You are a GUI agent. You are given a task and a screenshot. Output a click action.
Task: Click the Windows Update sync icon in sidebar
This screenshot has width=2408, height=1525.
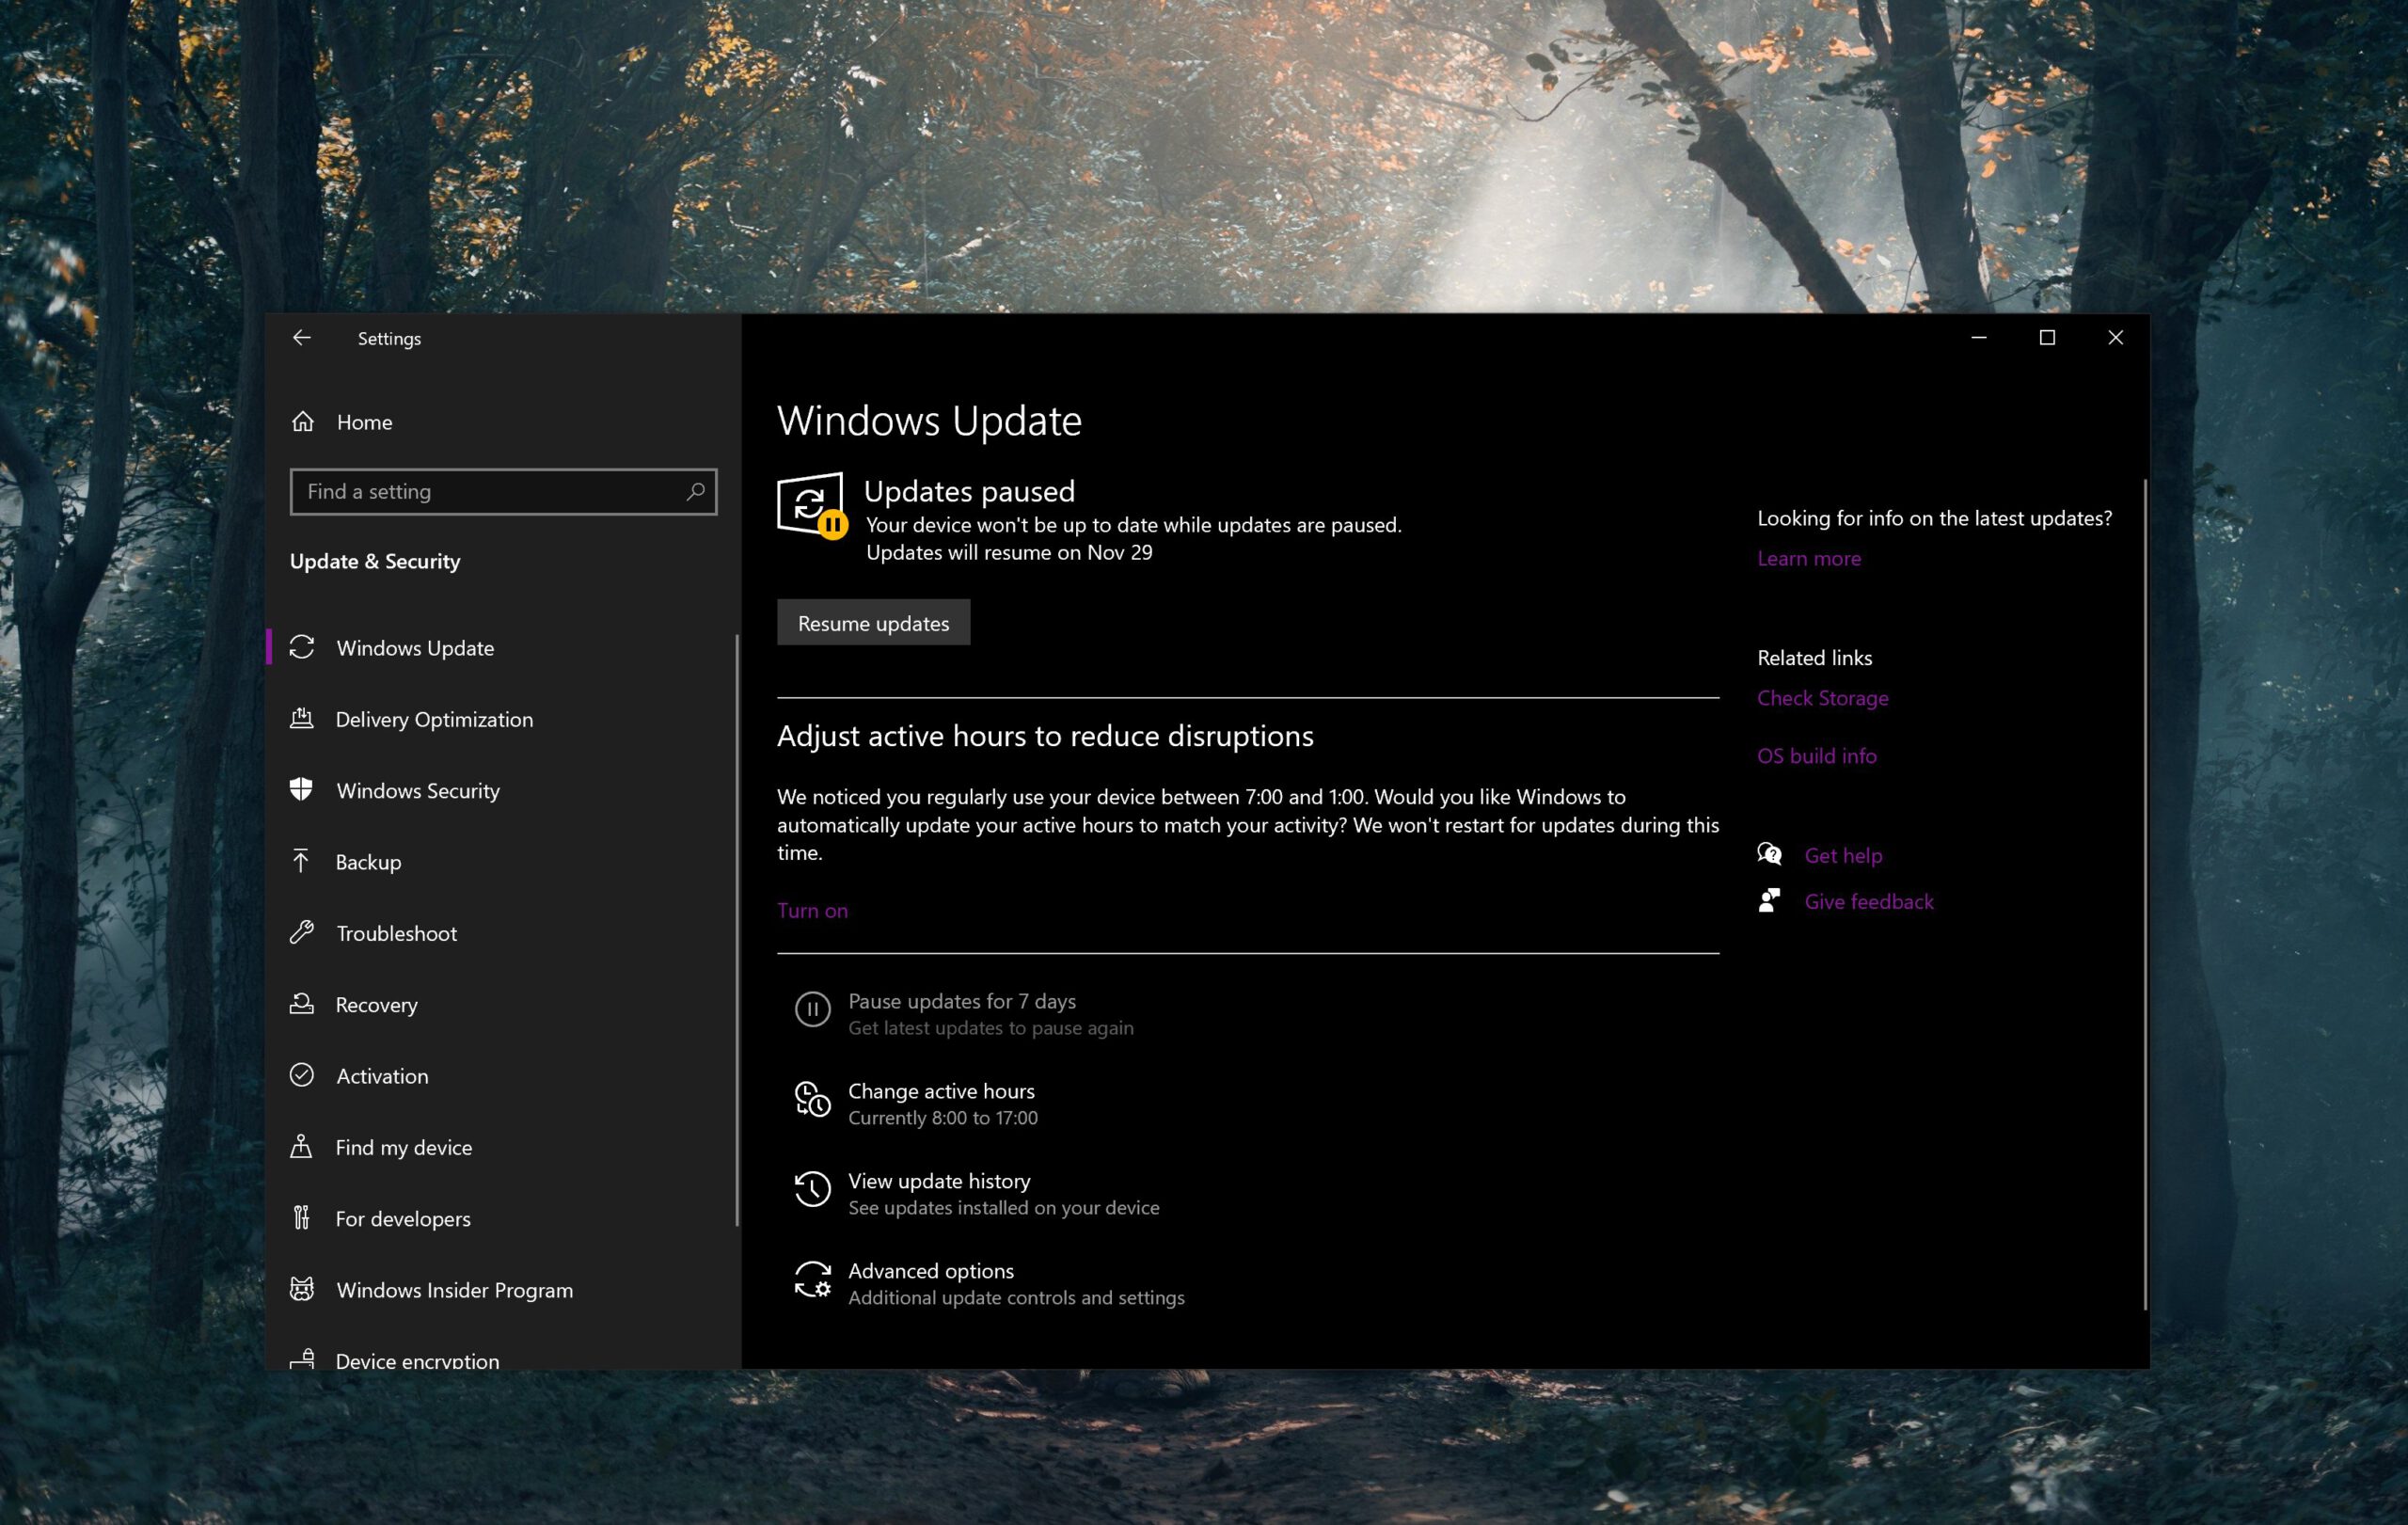[x=302, y=648]
